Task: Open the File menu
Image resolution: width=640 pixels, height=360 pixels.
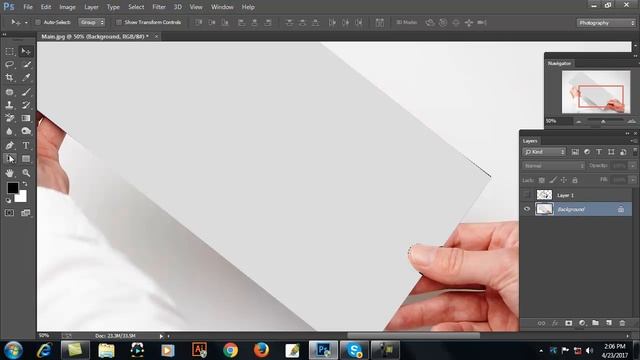Action: pos(28,7)
